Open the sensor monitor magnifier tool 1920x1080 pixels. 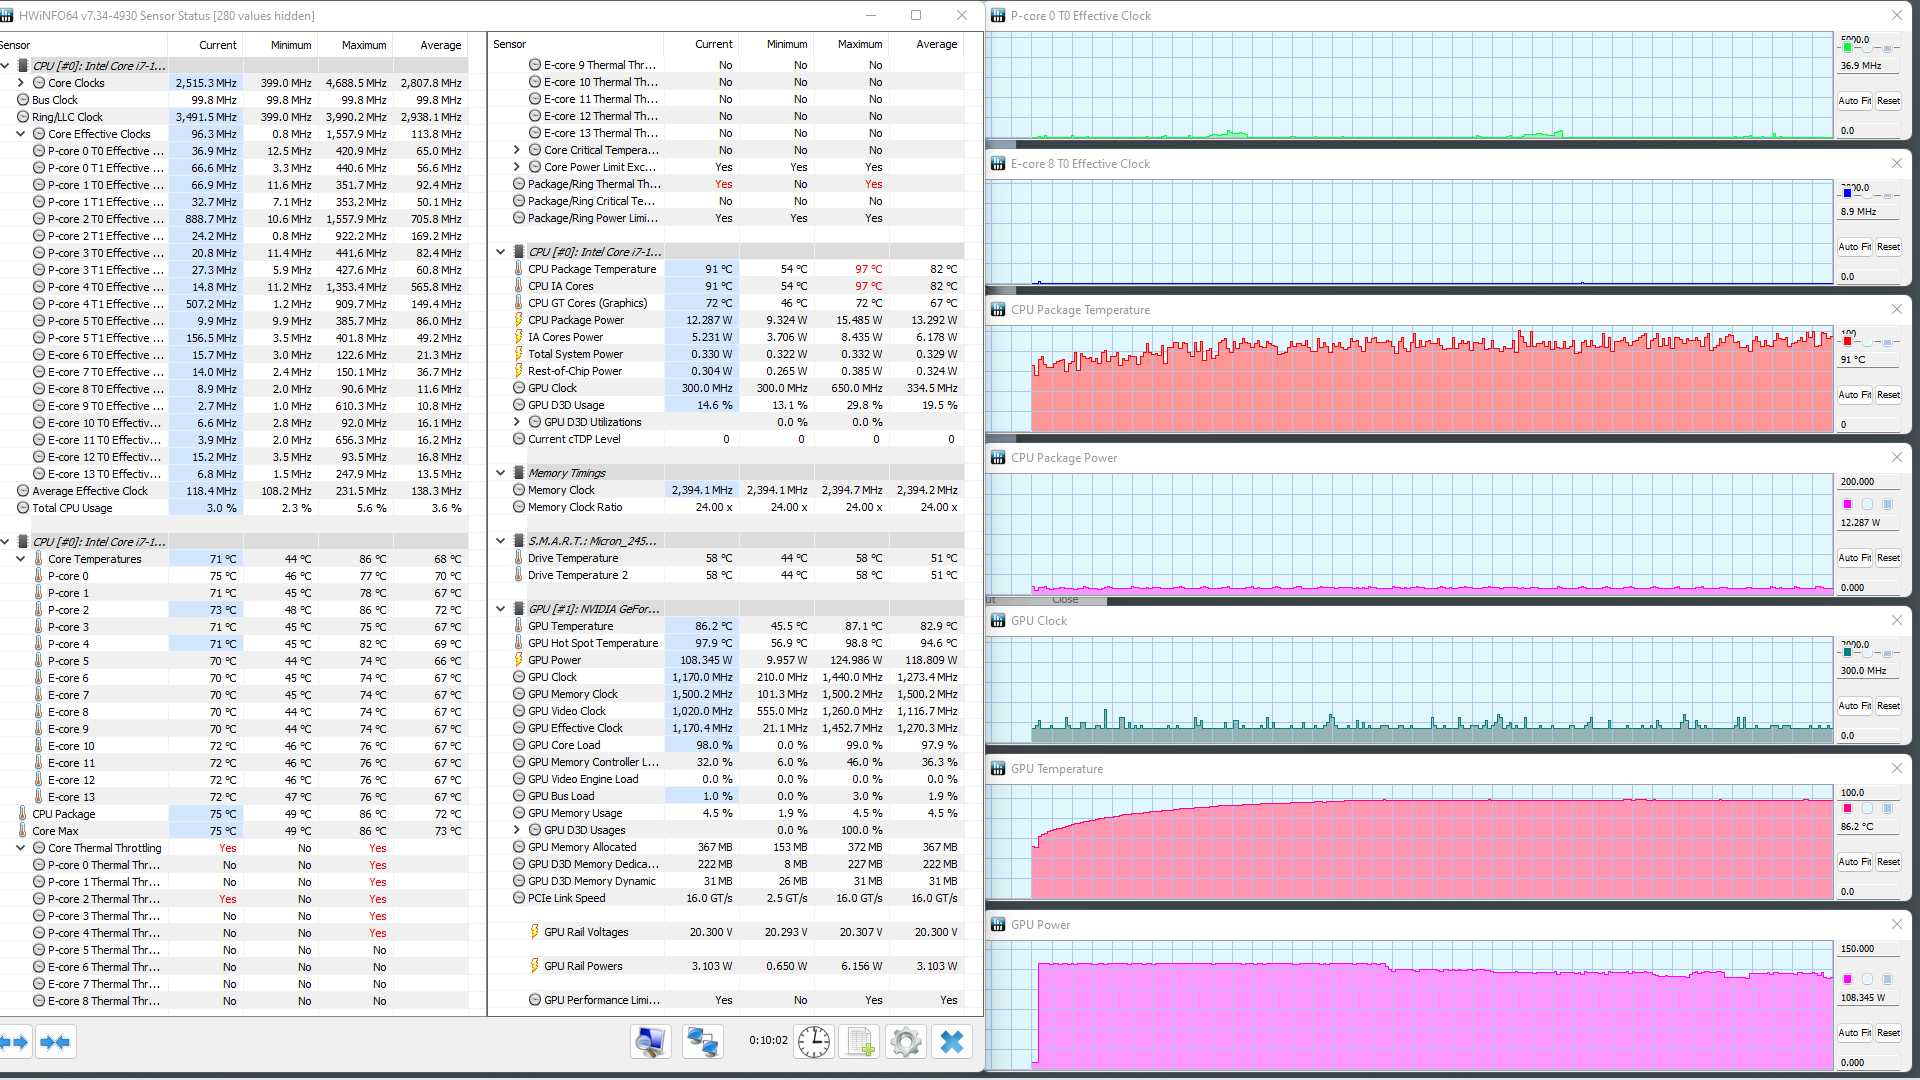tap(650, 1042)
